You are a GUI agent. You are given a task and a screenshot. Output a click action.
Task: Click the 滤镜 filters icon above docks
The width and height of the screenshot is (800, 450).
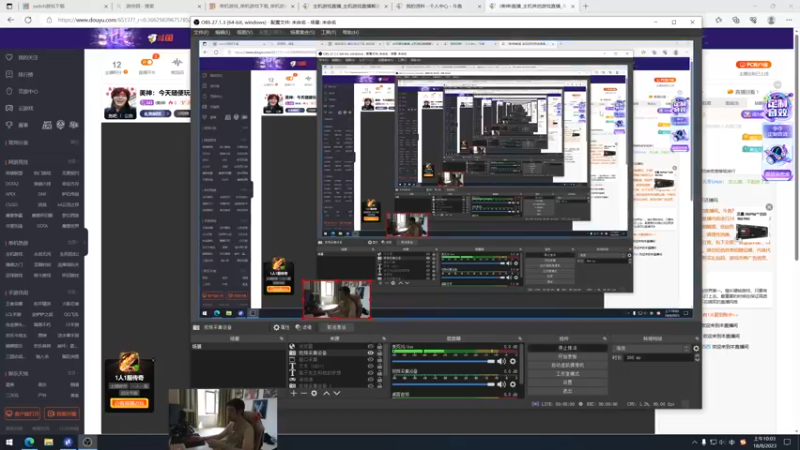pos(304,328)
